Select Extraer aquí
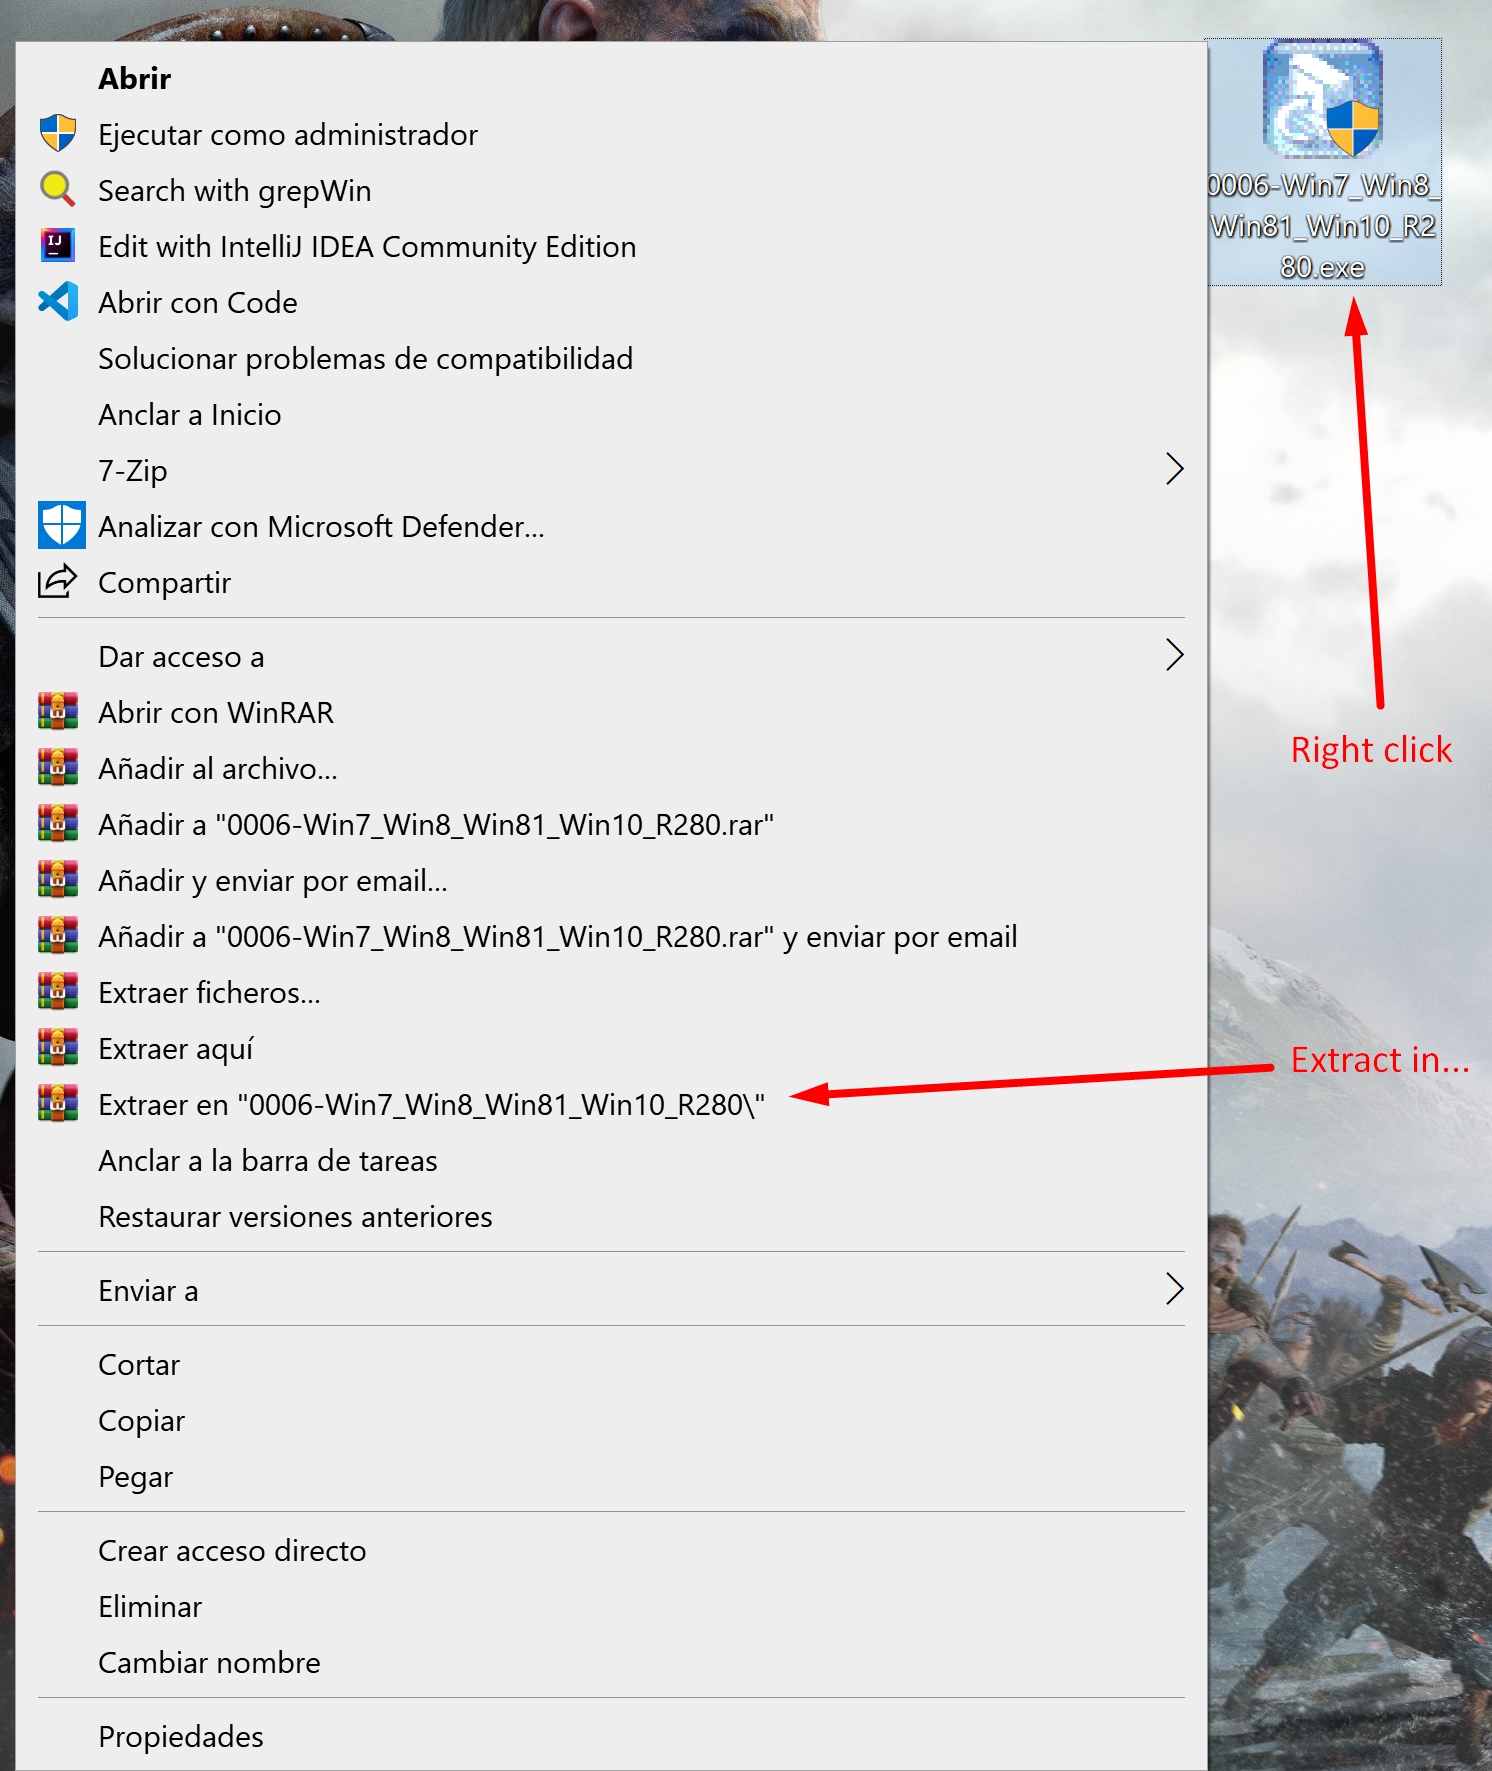 [x=611, y=1048]
